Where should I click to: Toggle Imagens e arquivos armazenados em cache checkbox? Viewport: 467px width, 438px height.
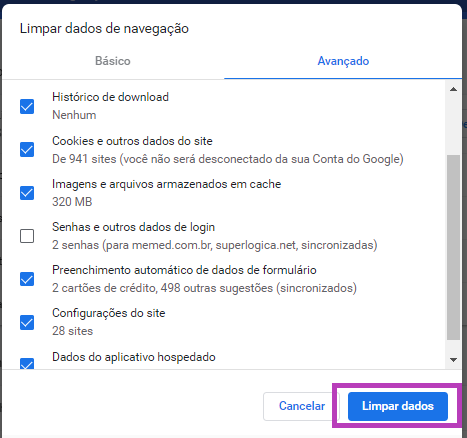(x=27, y=193)
